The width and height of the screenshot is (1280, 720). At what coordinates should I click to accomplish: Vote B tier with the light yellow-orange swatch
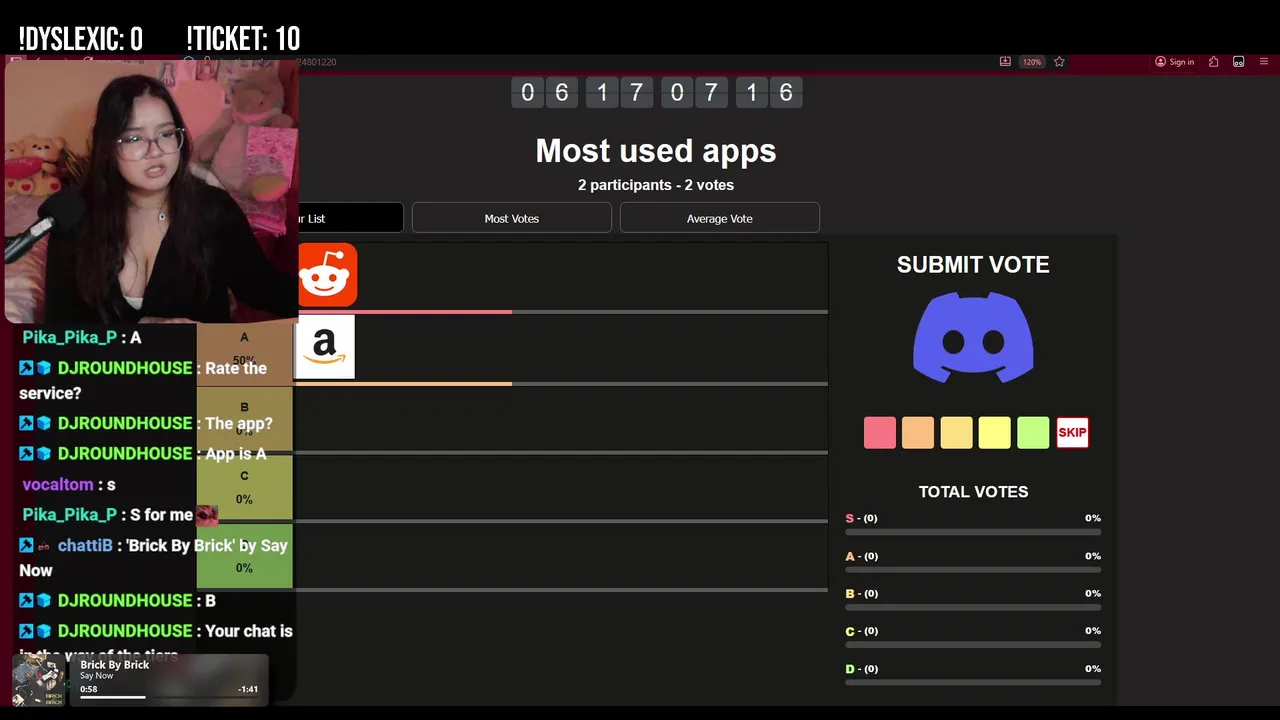[956, 433]
